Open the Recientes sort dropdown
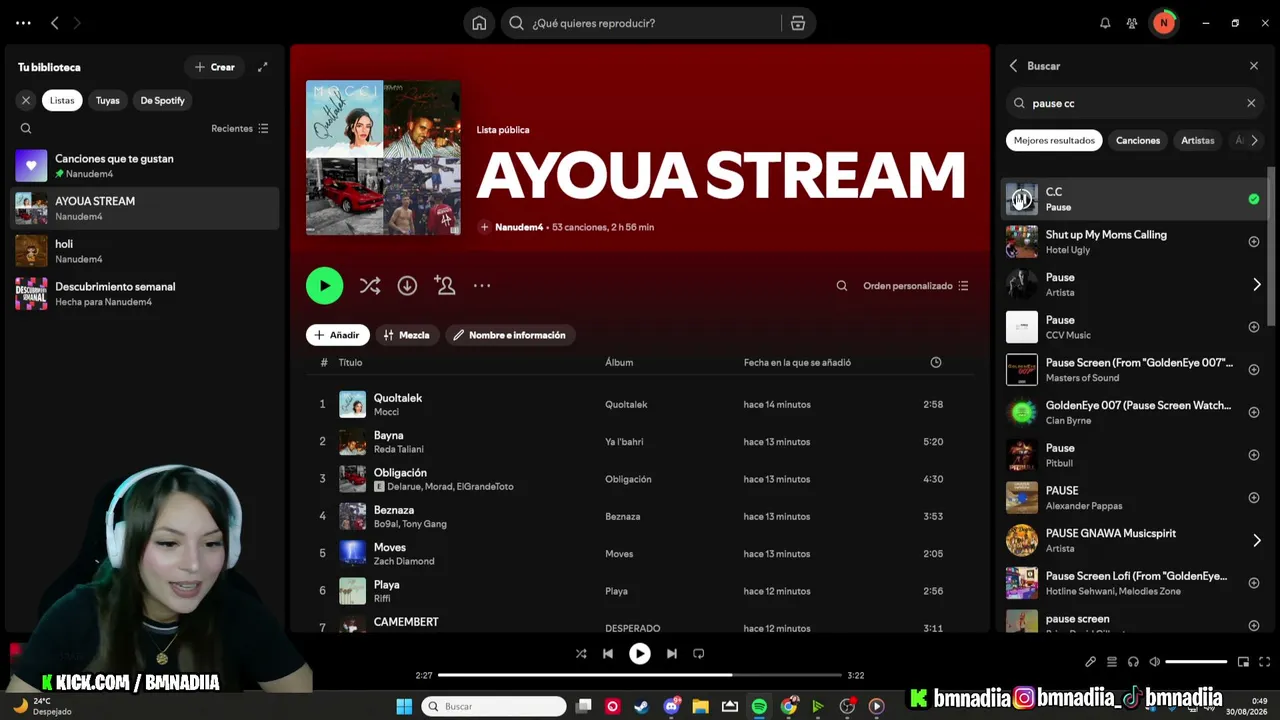The image size is (1280, 720). (240, 129)
